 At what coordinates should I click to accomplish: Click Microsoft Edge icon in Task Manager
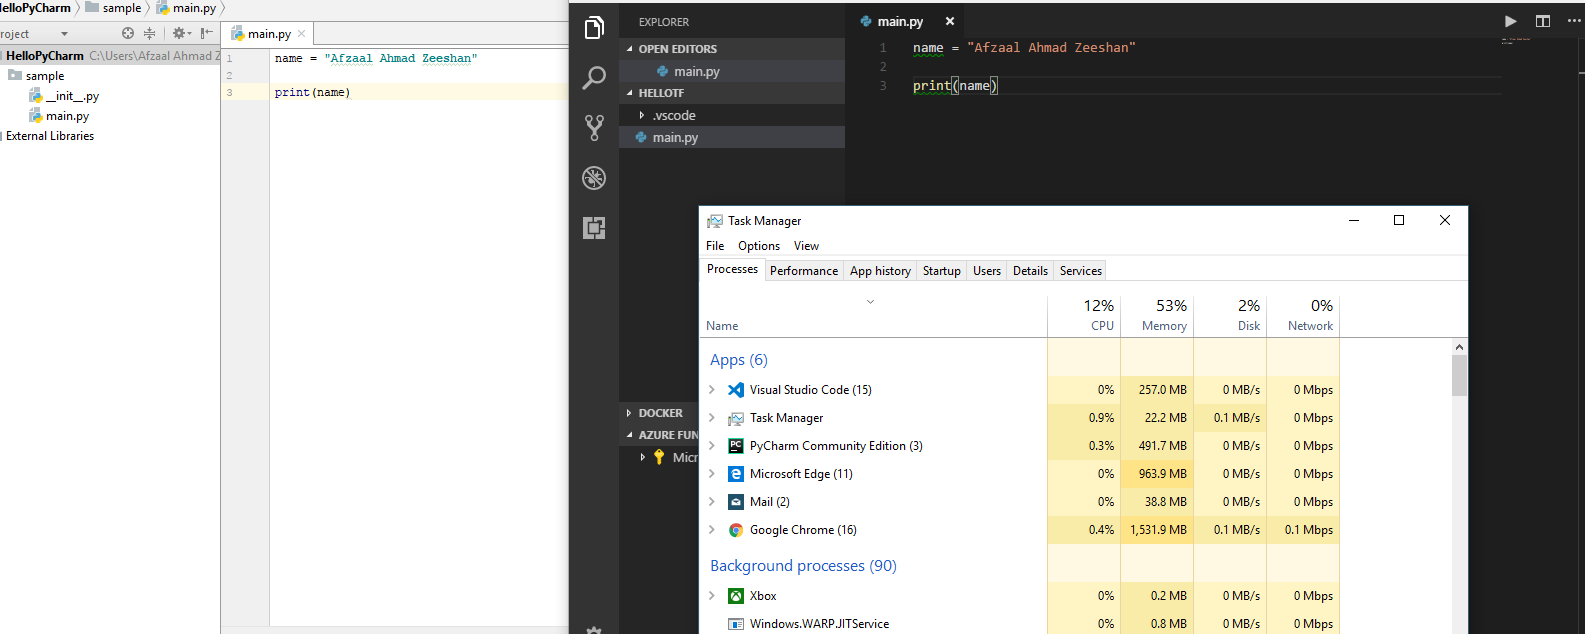click(x=736, y=474)
